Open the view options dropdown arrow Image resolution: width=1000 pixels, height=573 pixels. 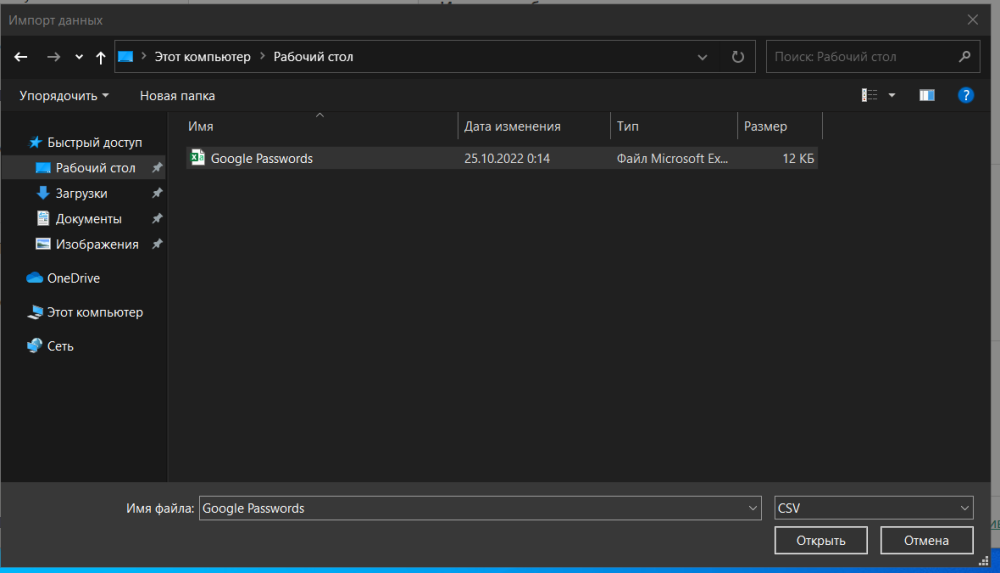892,95
